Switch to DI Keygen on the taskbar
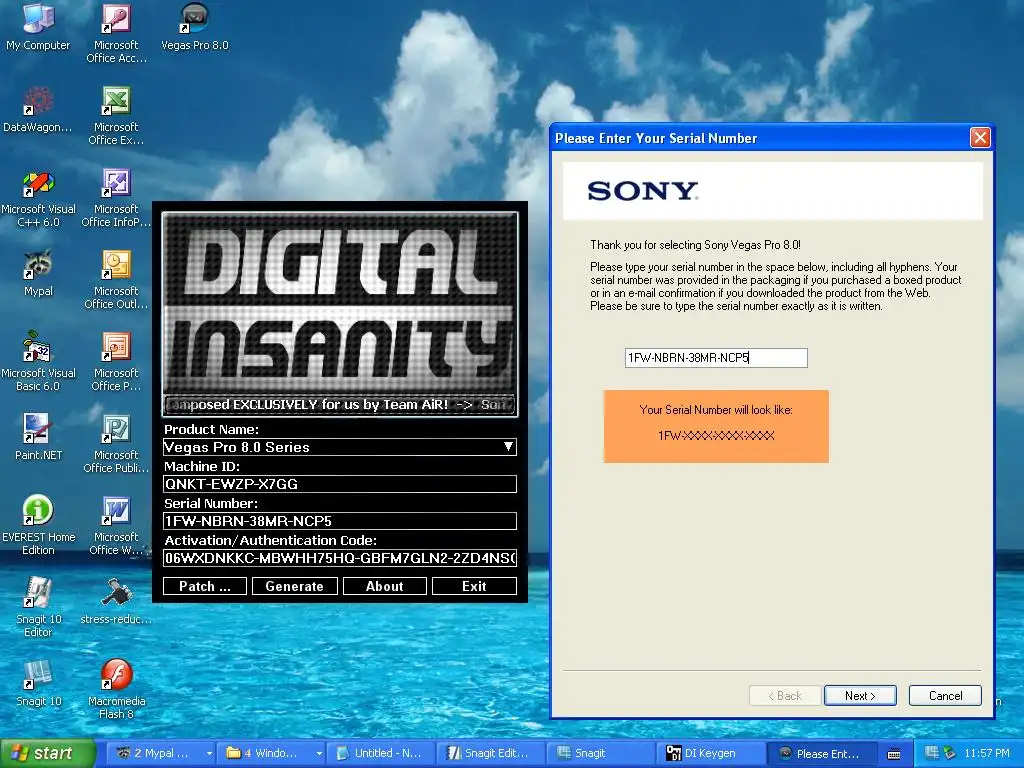1024x768 pixels. [709, 753]
